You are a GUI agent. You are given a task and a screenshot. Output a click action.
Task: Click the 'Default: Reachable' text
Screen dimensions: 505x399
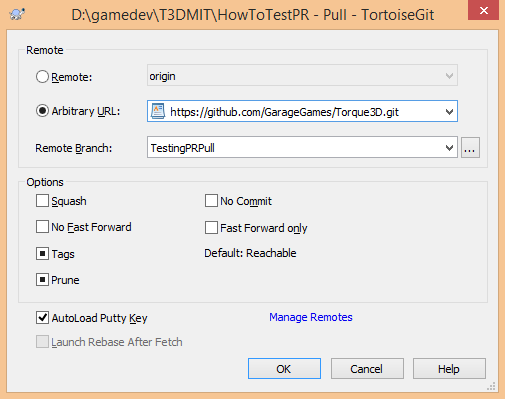click(x=250, y=253)
